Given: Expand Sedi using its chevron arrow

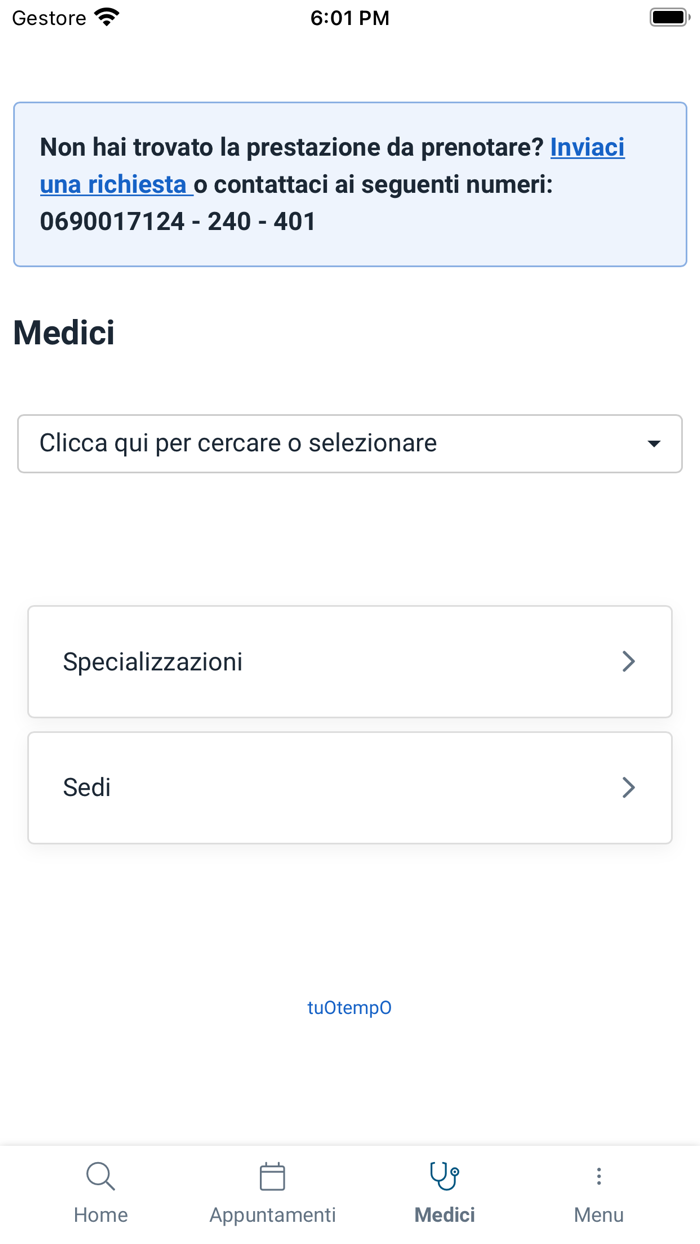Looking at the screenshot, I should (628, 788).
